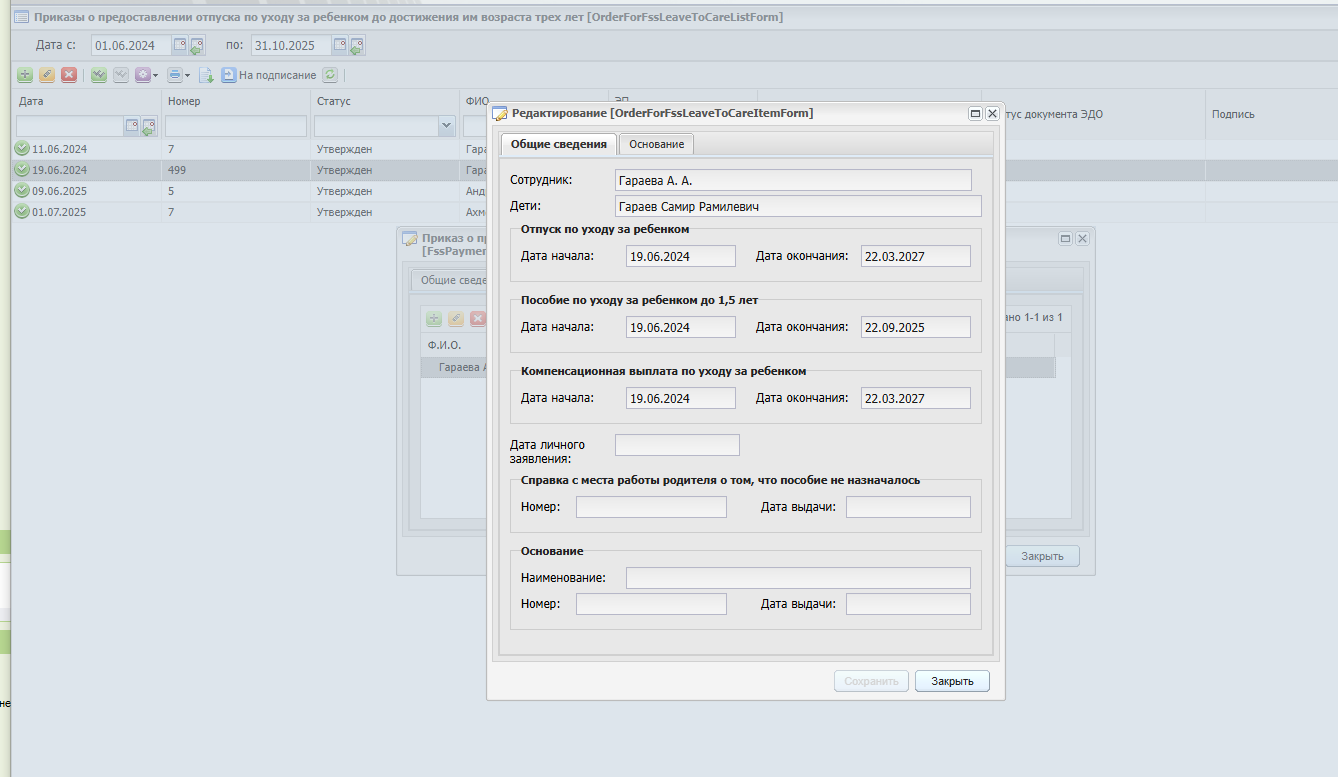Click the green add order icon in main toolbar

coord(25,75)
